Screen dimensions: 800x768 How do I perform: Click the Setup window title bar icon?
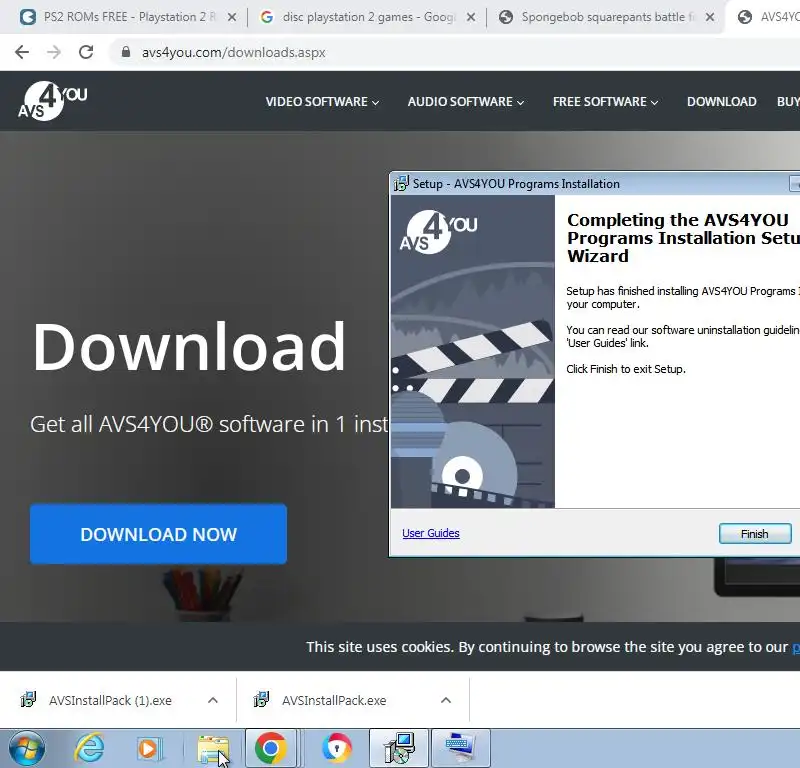click(x=401, y=183)
